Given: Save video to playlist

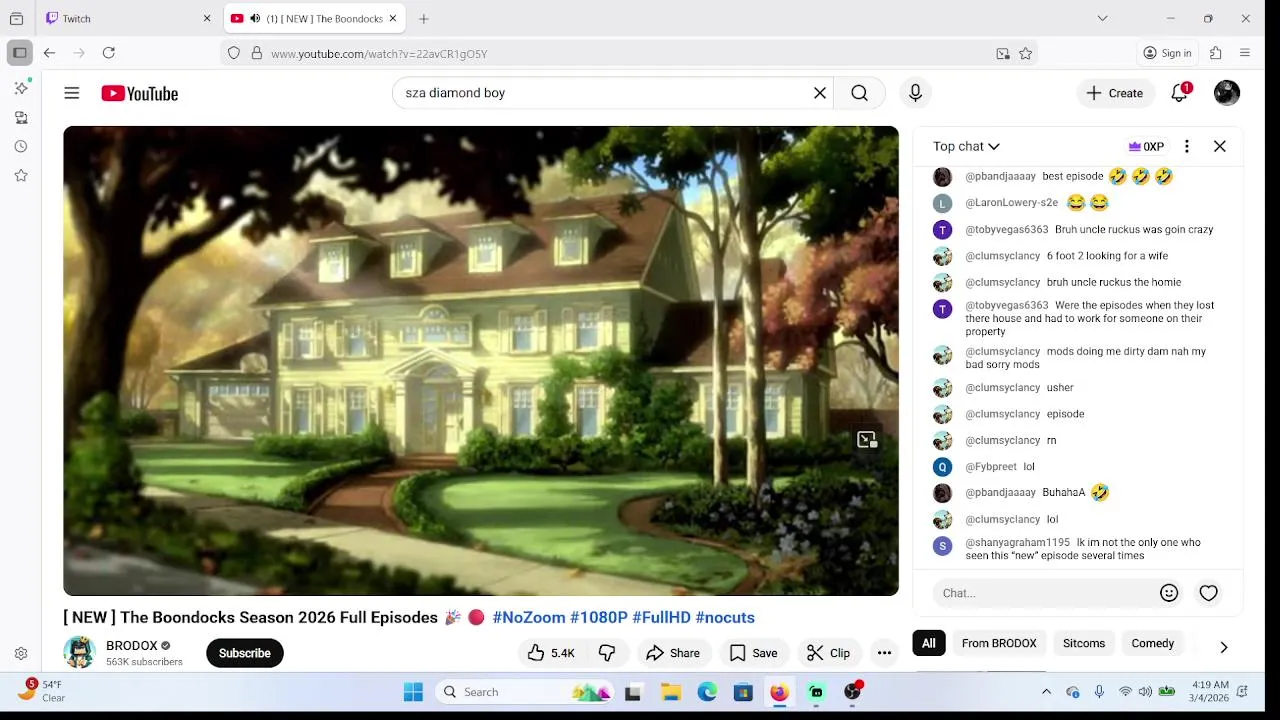Looking at the screenshot, I should (x=753, y=653).
